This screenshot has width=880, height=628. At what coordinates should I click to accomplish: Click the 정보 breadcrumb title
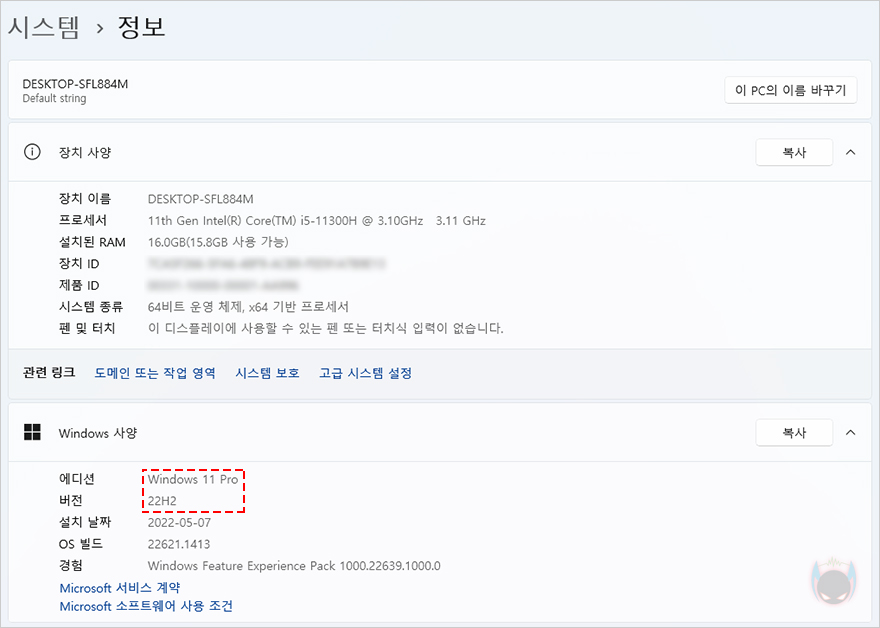pyautogui.click(x=141, y=27)
